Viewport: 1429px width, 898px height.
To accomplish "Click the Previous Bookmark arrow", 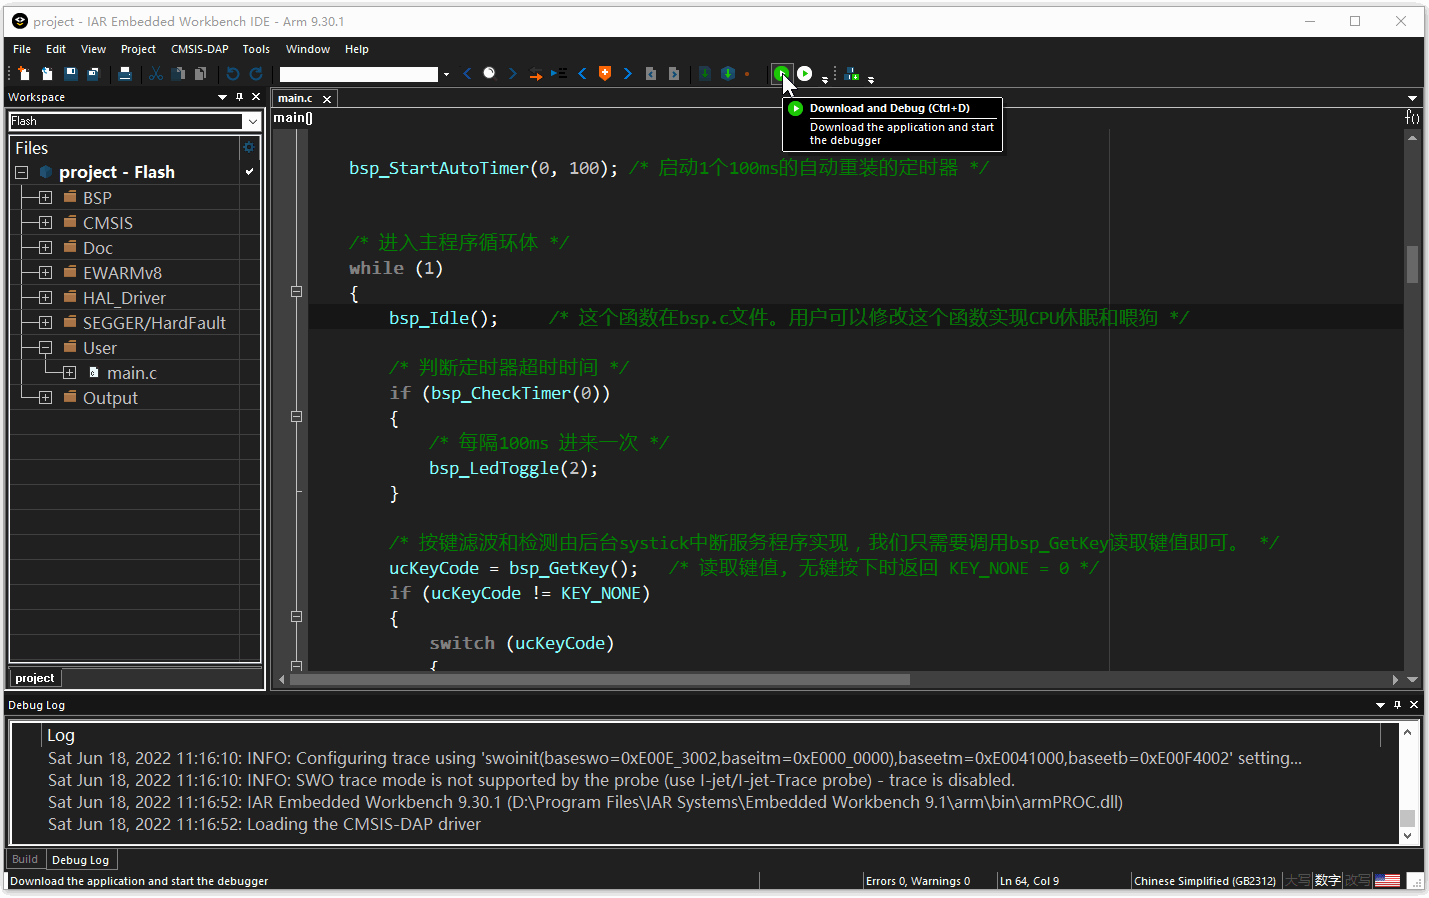I will (x=582, y=73).
